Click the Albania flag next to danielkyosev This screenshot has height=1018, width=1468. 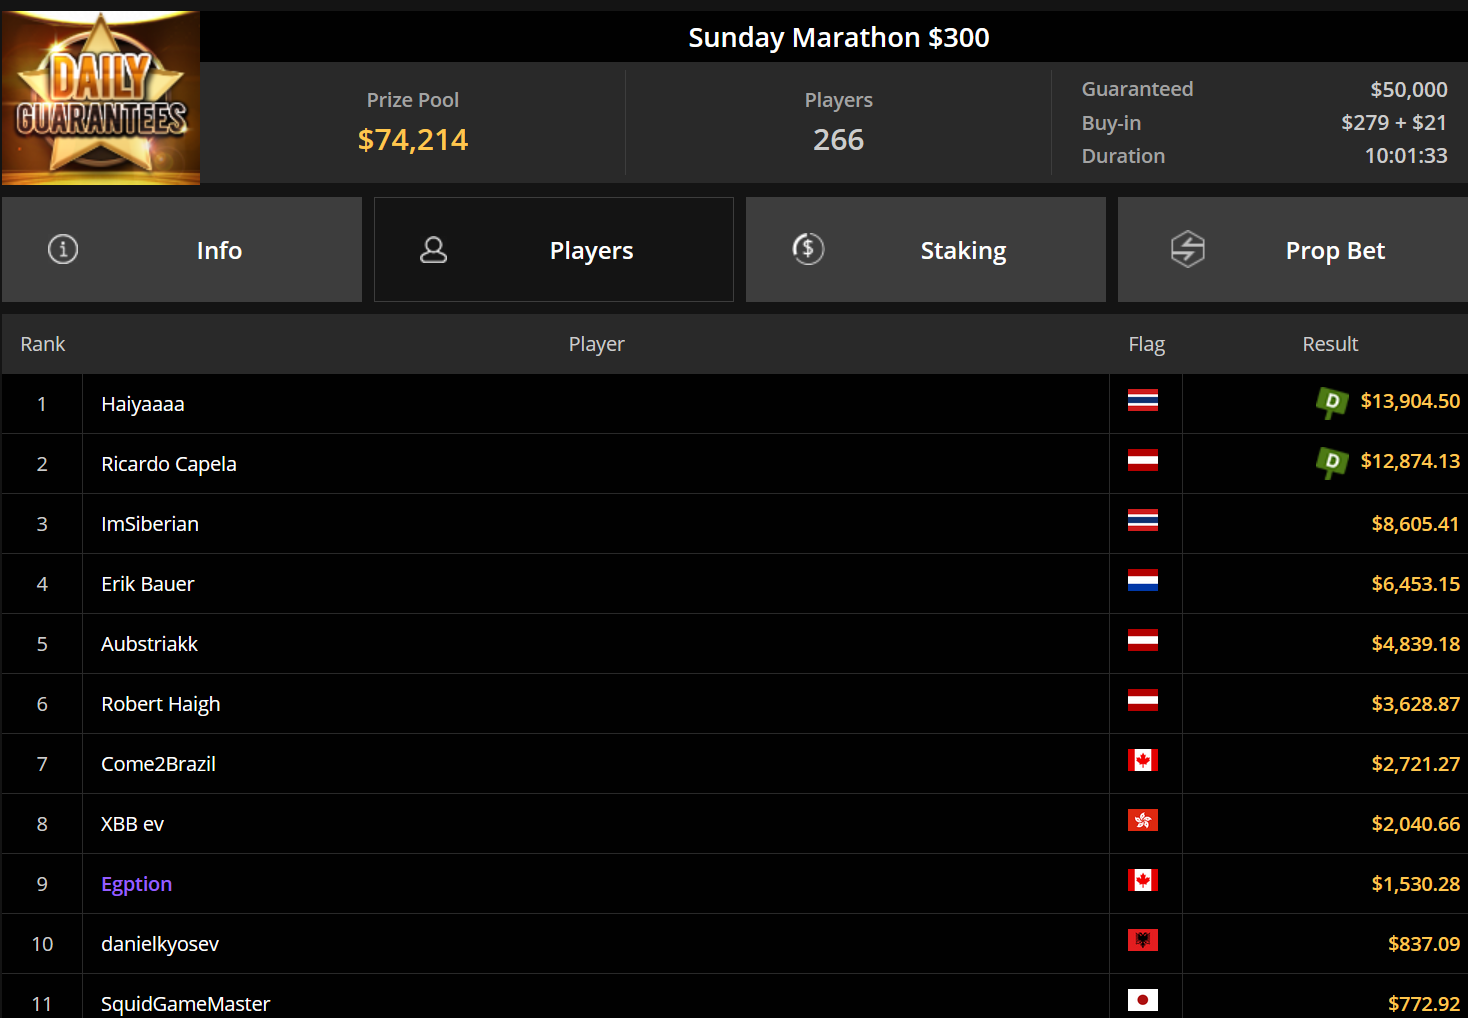1143,940
